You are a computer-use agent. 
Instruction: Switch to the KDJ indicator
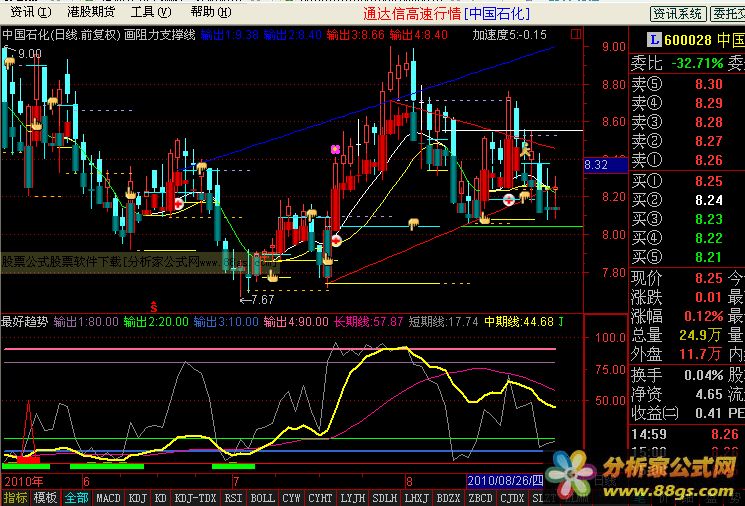click(138, 498)
